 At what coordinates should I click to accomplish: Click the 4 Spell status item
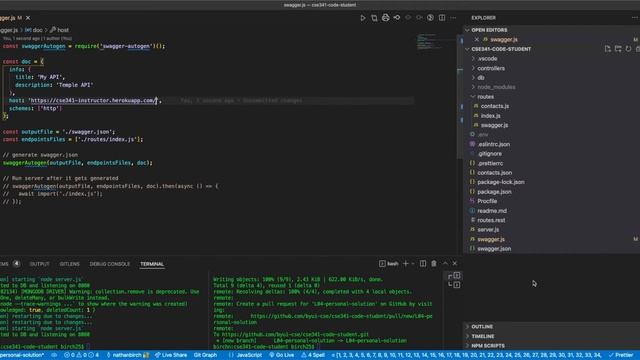(x=313, y=355)
